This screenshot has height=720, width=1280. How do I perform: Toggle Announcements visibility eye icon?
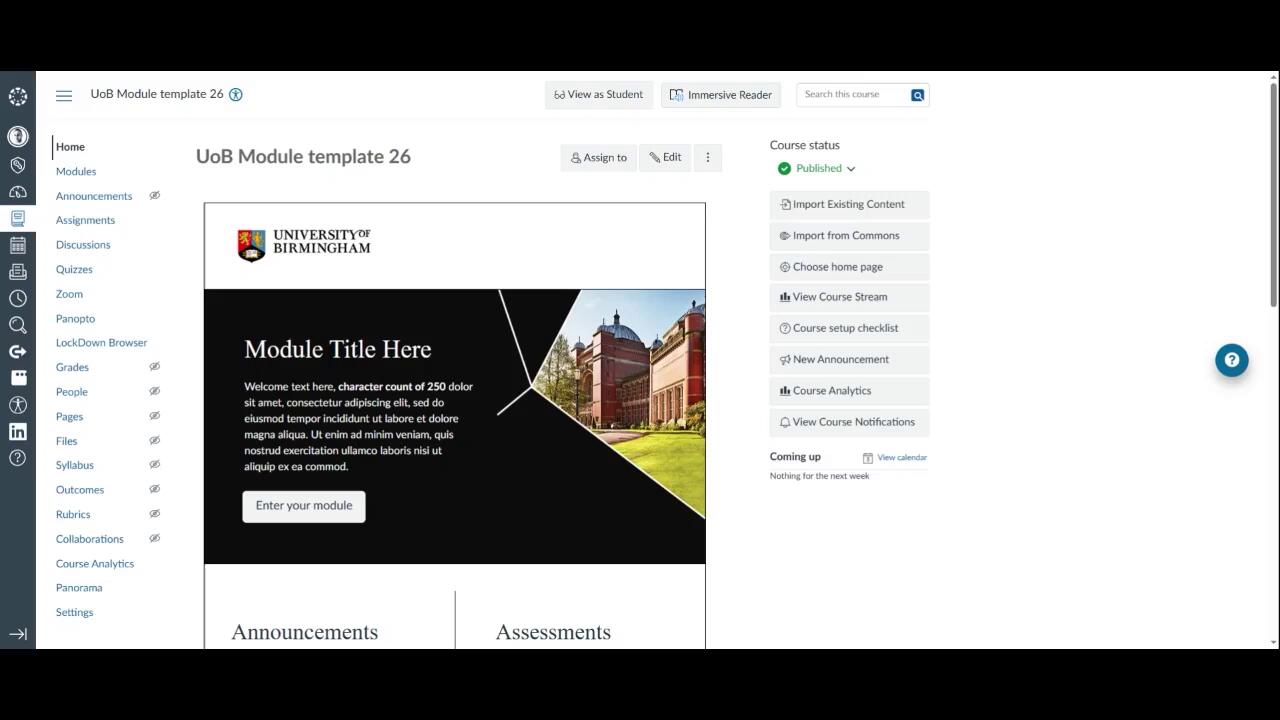[154, 196]
